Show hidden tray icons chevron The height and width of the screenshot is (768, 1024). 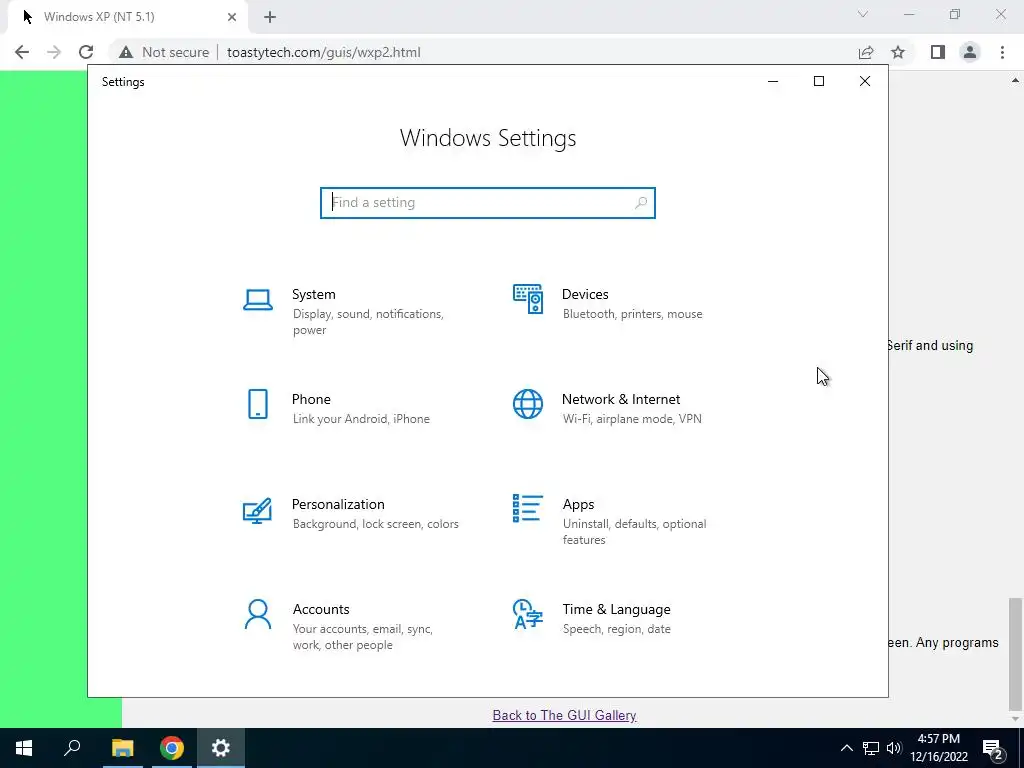[846, 748]
